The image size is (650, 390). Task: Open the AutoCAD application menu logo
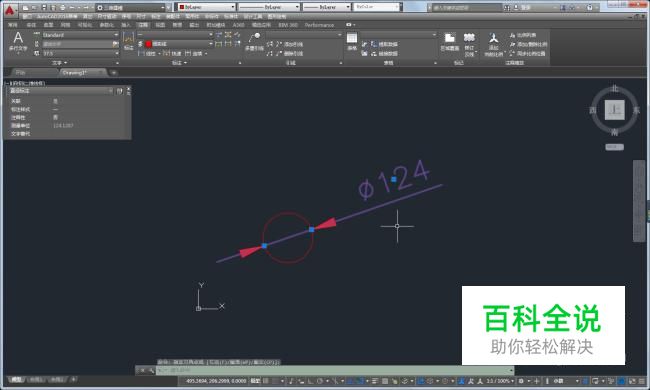9,10
